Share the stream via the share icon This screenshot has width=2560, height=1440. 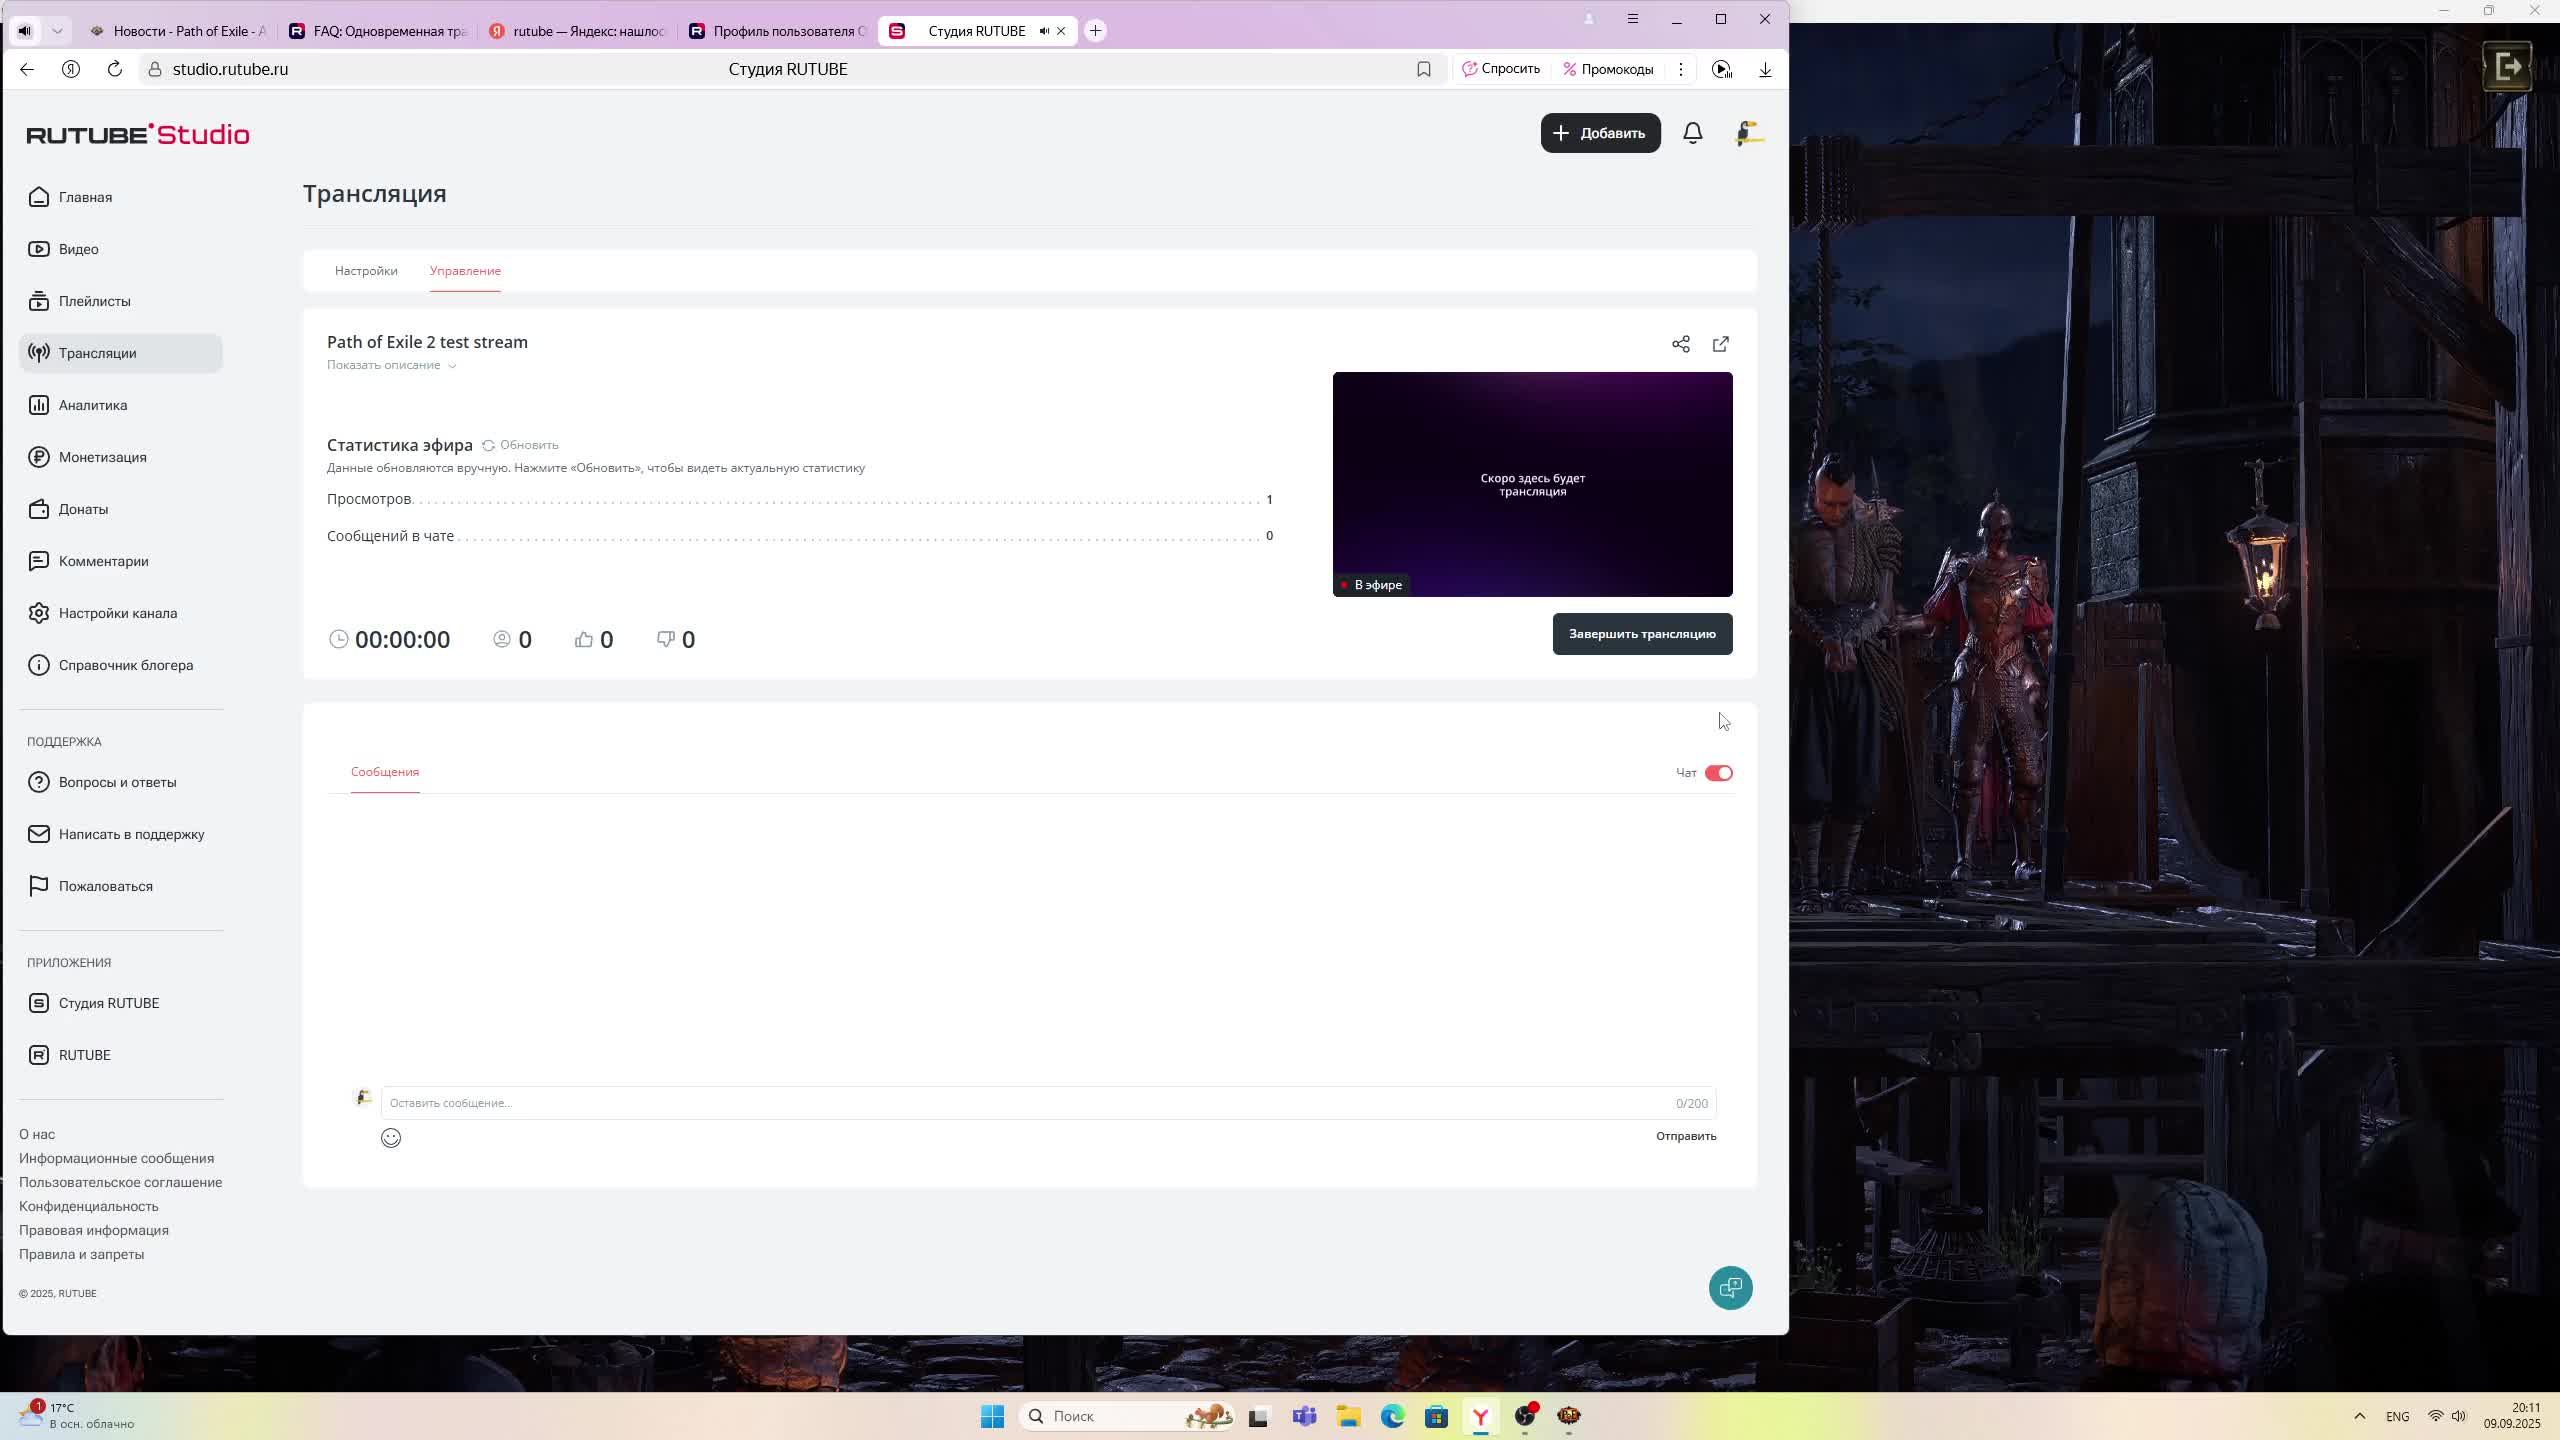coord(1680,344)
